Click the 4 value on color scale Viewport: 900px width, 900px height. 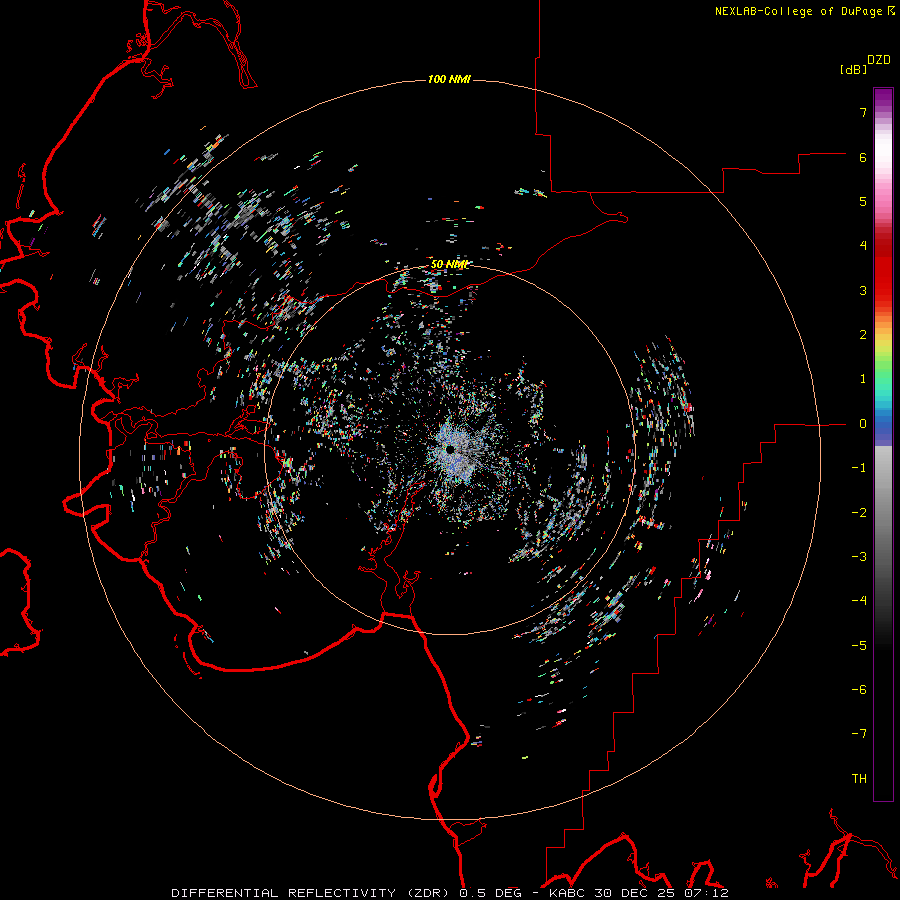tap(862, 246)
